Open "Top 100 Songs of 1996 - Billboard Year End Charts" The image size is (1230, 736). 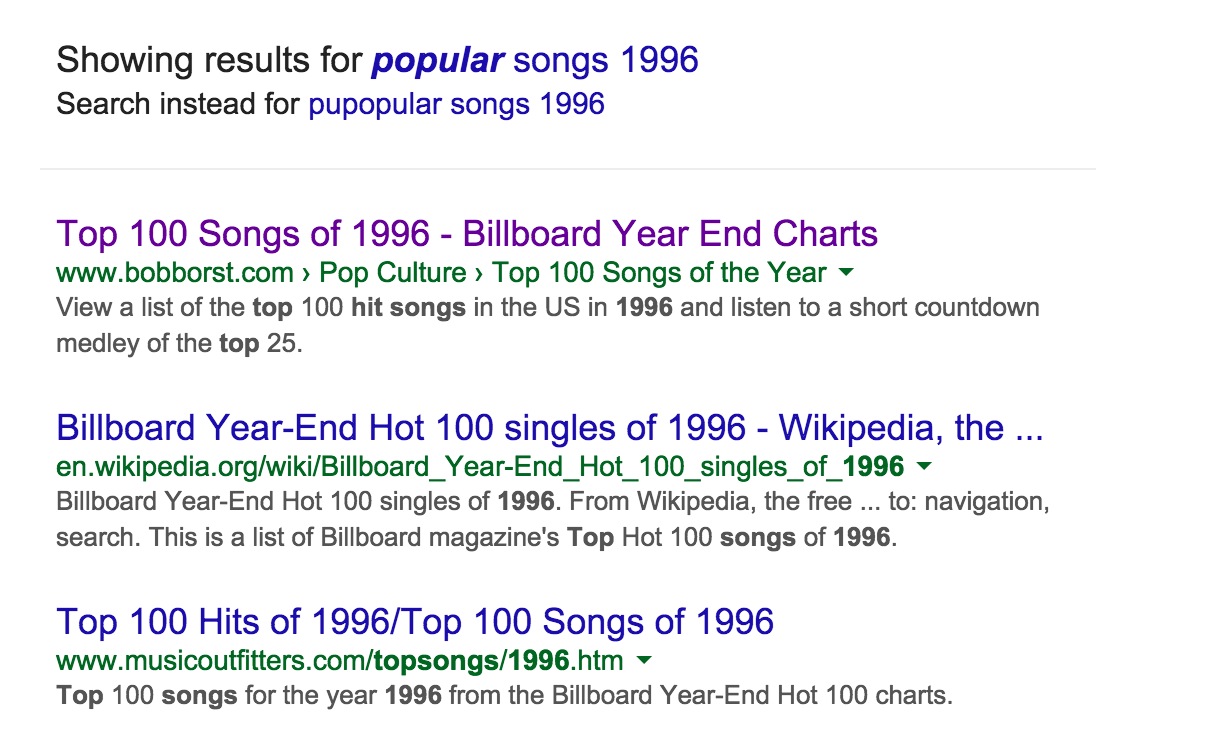(x=467, y=234)
